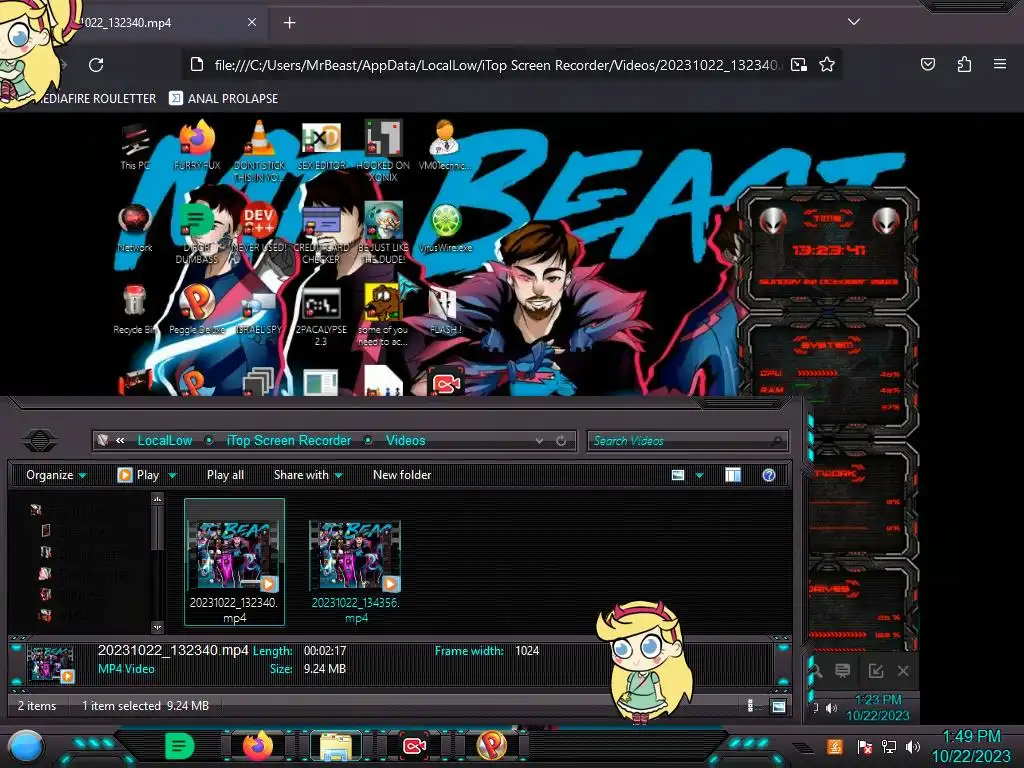The image size is (1024, 768).
Task: Click the VLC cone desktop icon in video
Action: (x=259, y=151)
